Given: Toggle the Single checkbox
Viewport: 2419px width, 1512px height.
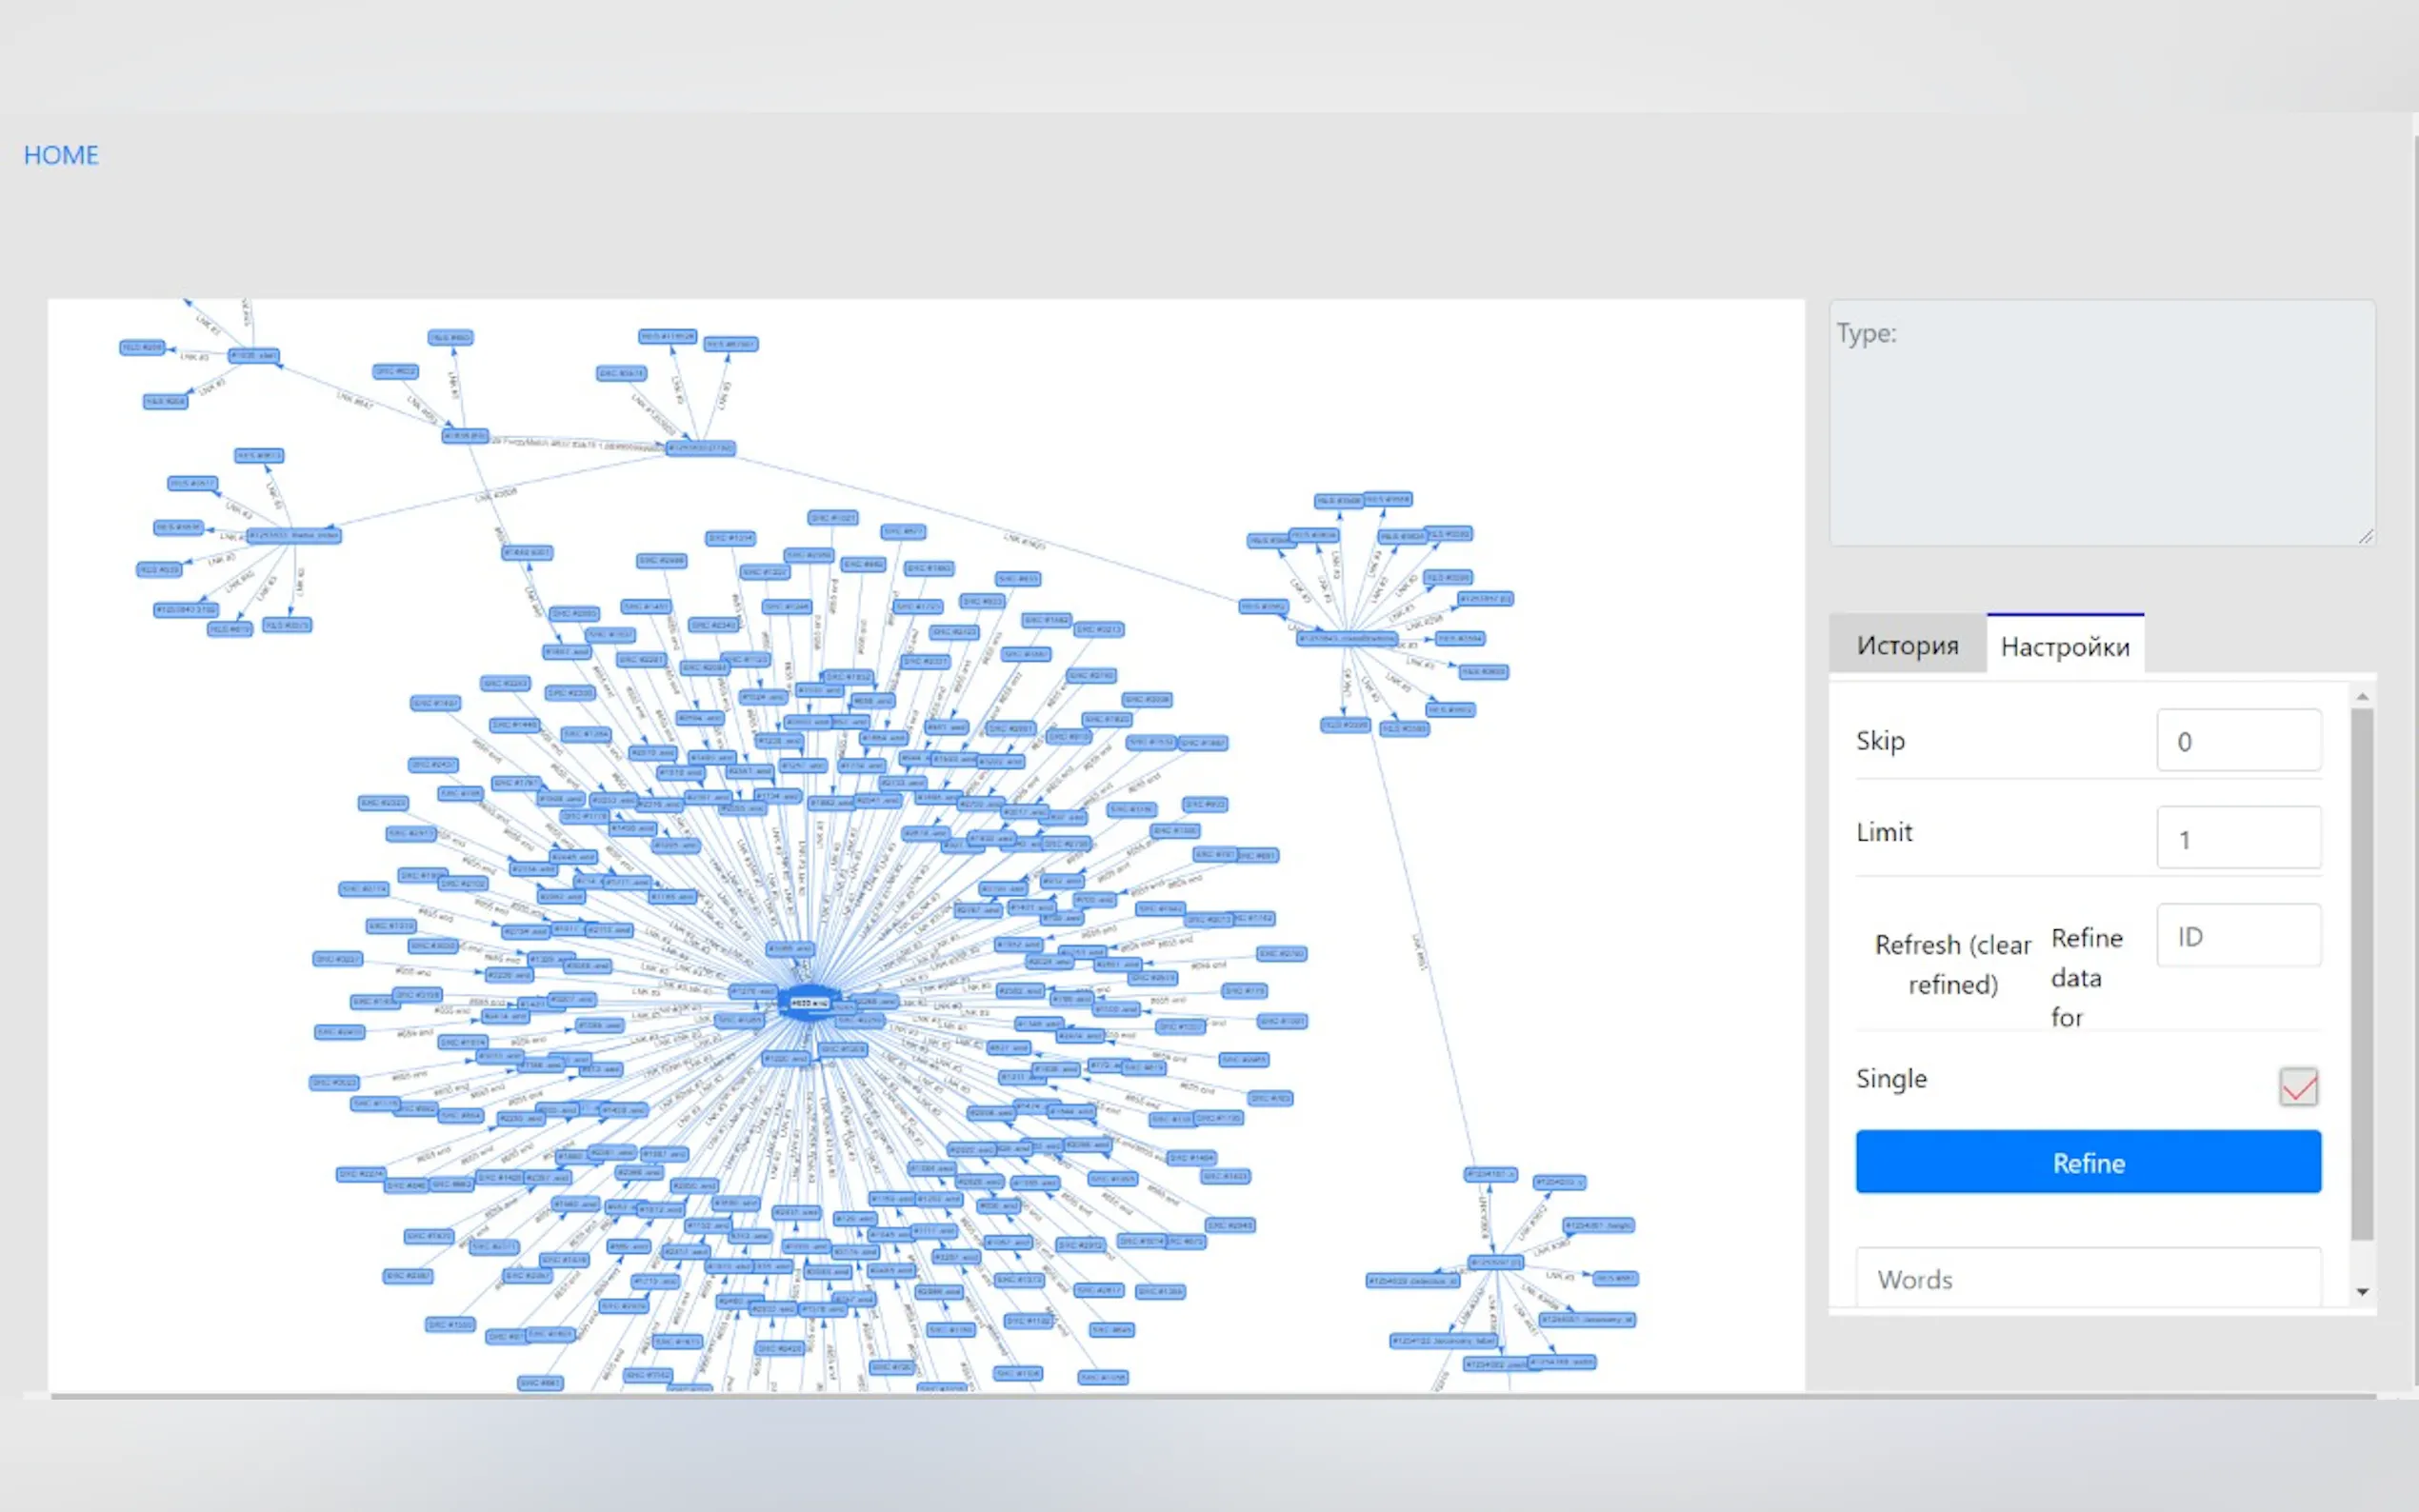Looking at the screenshot, I should [x=2297, y=1086].
